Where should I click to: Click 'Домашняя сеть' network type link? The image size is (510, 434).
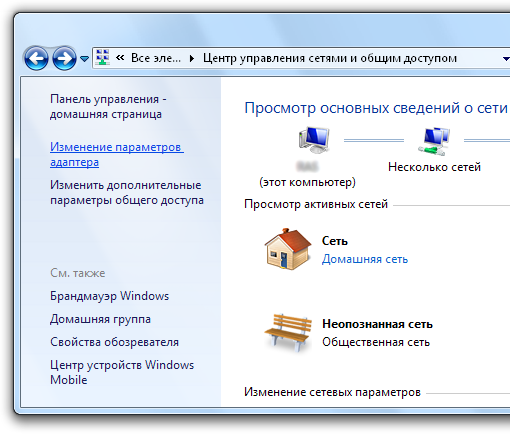click(365, 259)
